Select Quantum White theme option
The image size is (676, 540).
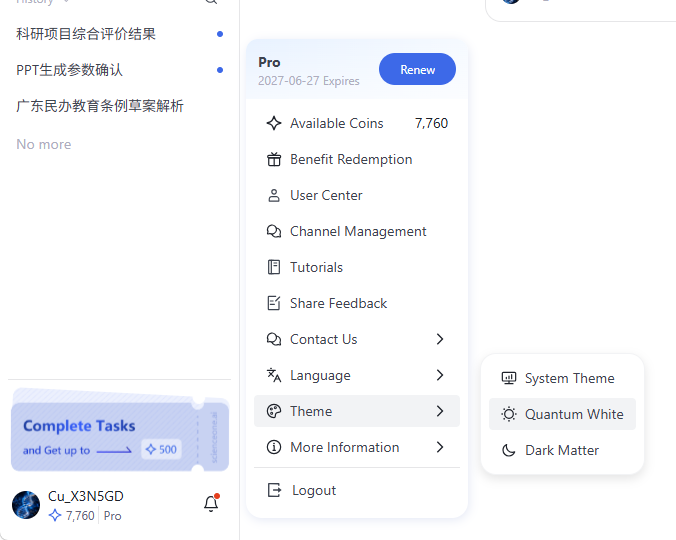point(562,414)
